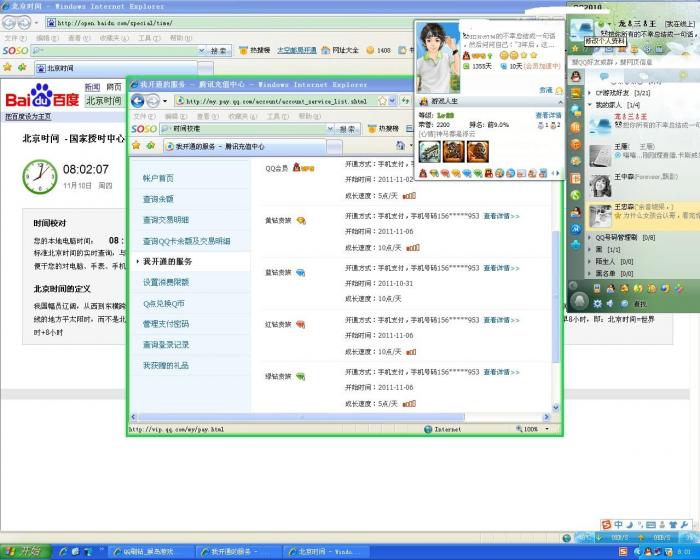This screenshot has width=700, height=560.
Task: Click the first game thumbnail in 游戏人生
Action: (x=429, y=152)
